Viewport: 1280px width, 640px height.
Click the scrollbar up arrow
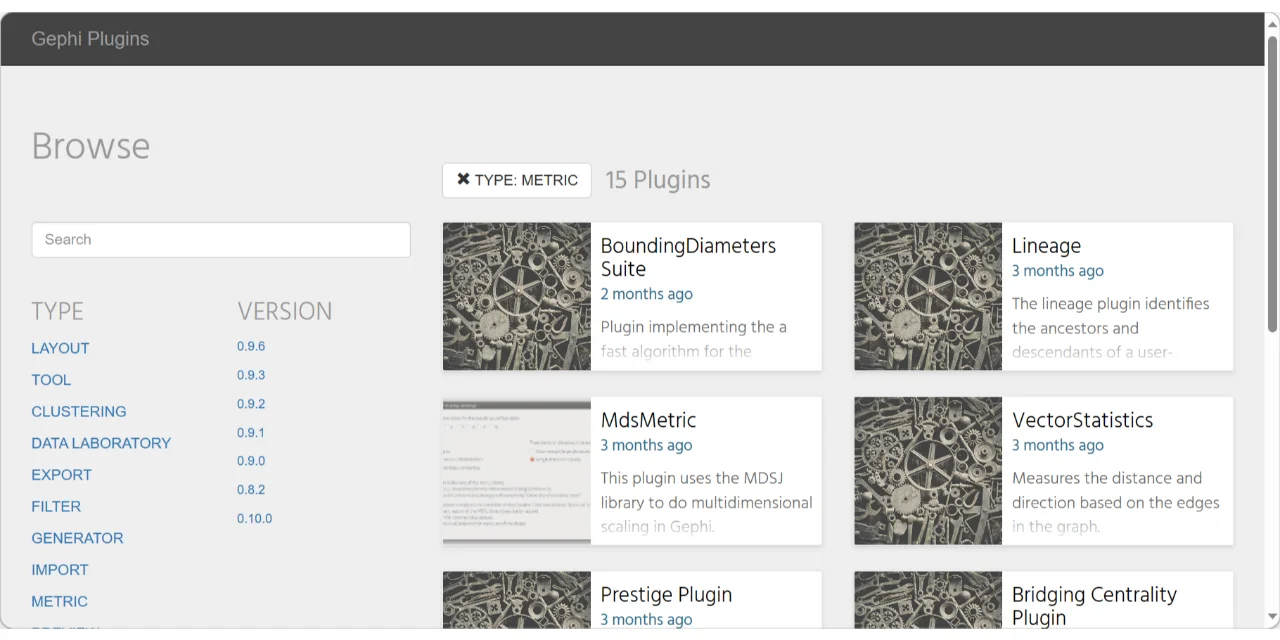click(1273, 23)
